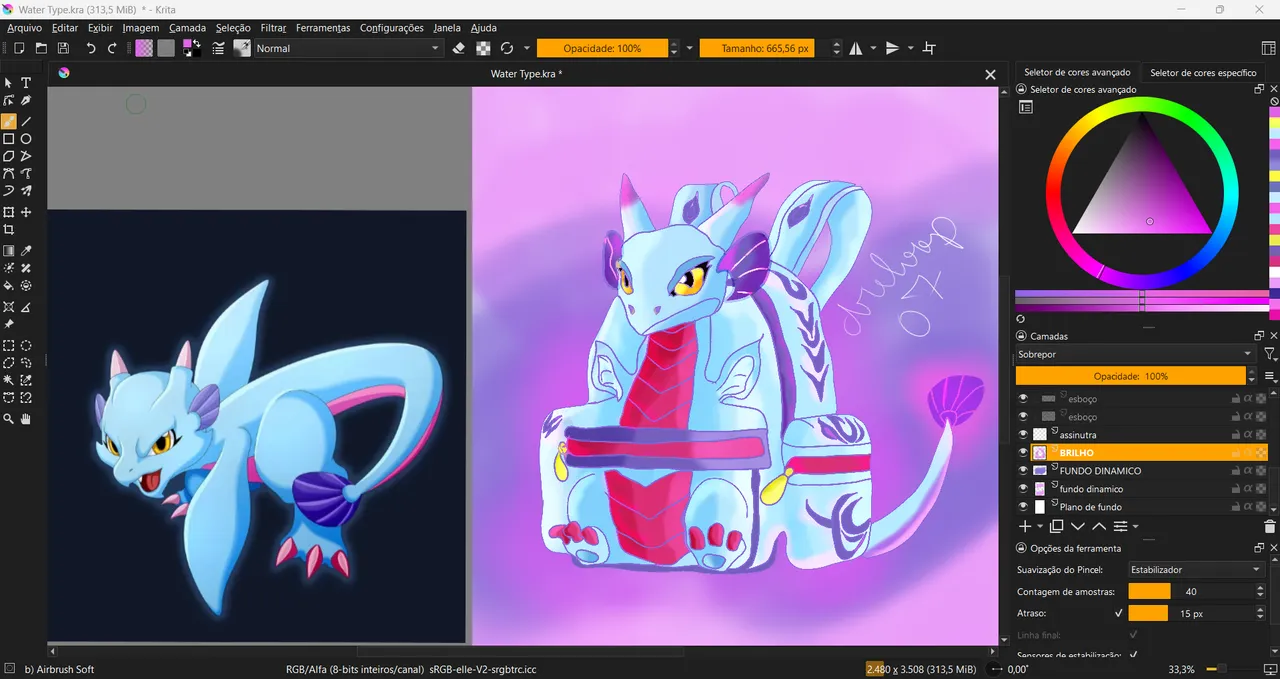Activate the Zoom magnifier tool

point(9,420)
